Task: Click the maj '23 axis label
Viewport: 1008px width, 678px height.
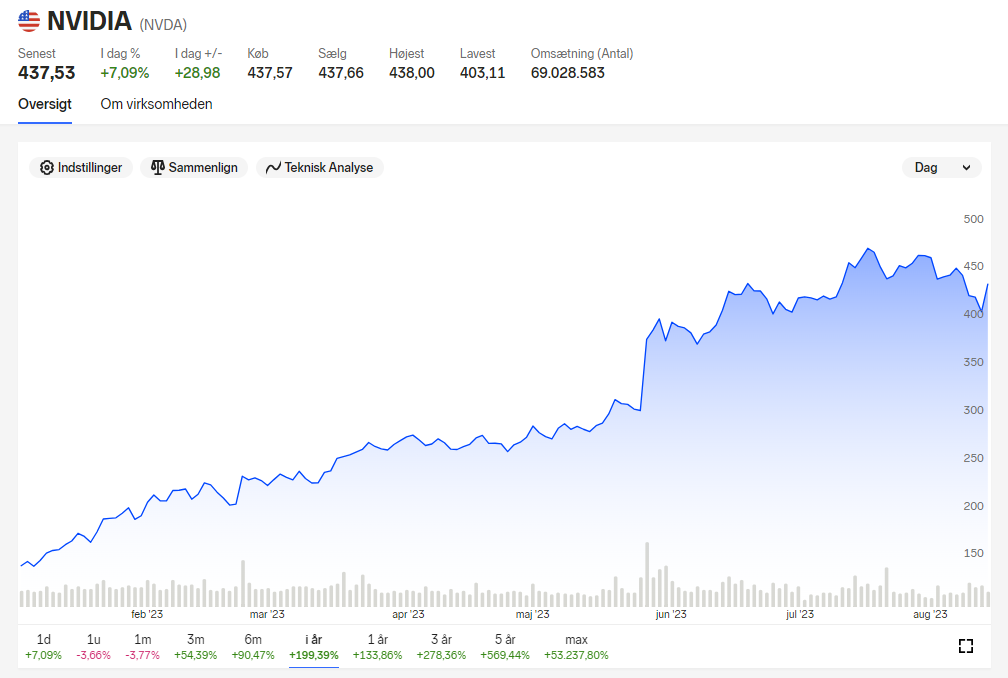Action: coord(532,614)
